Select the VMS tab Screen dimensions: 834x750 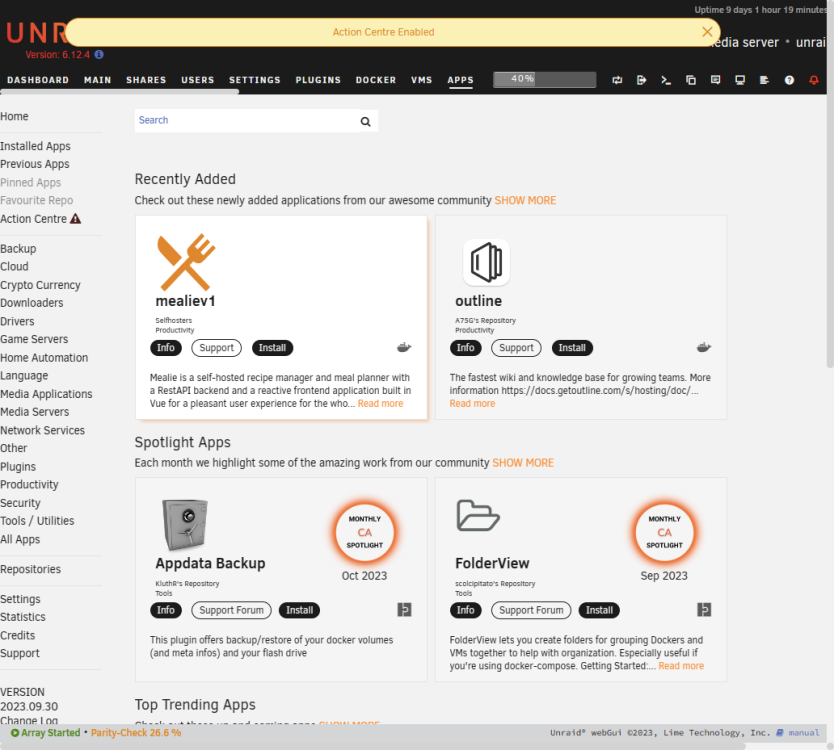coord(421,80)
